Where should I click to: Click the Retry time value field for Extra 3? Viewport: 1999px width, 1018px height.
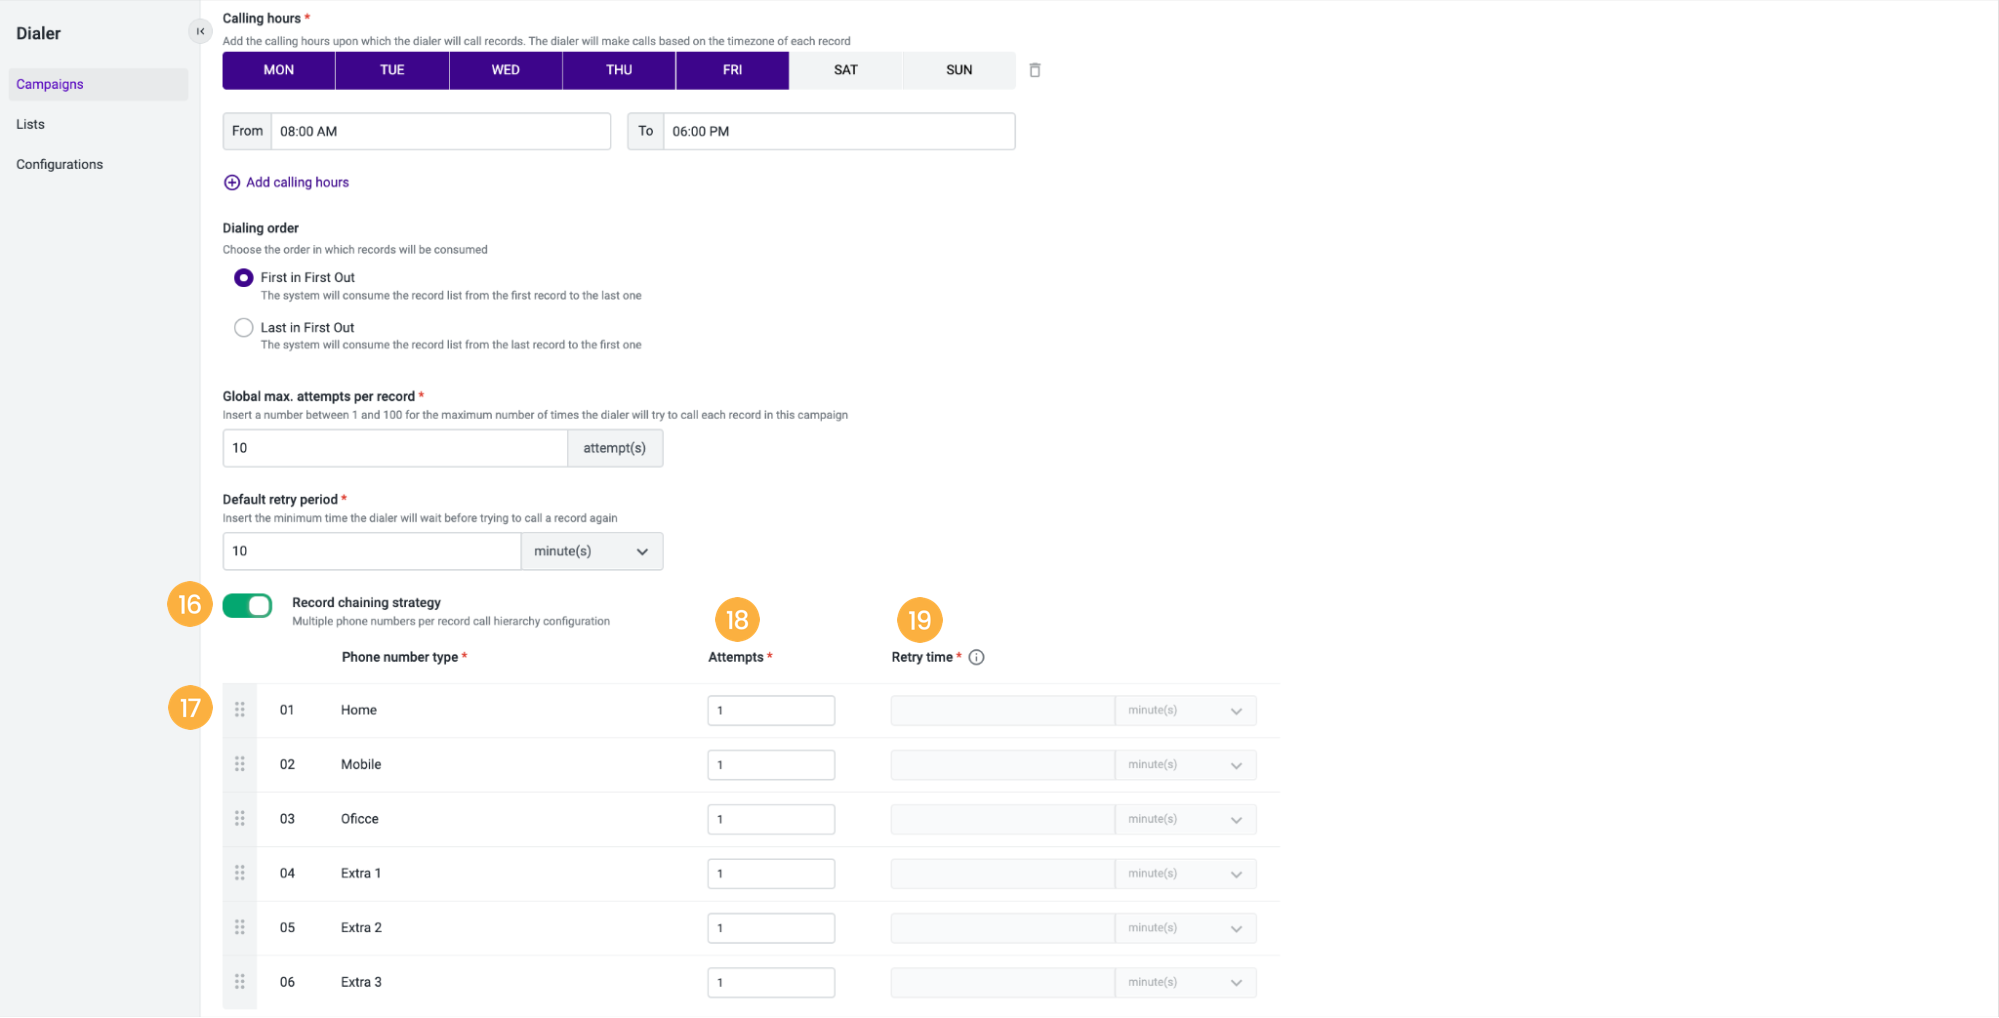1003,983
